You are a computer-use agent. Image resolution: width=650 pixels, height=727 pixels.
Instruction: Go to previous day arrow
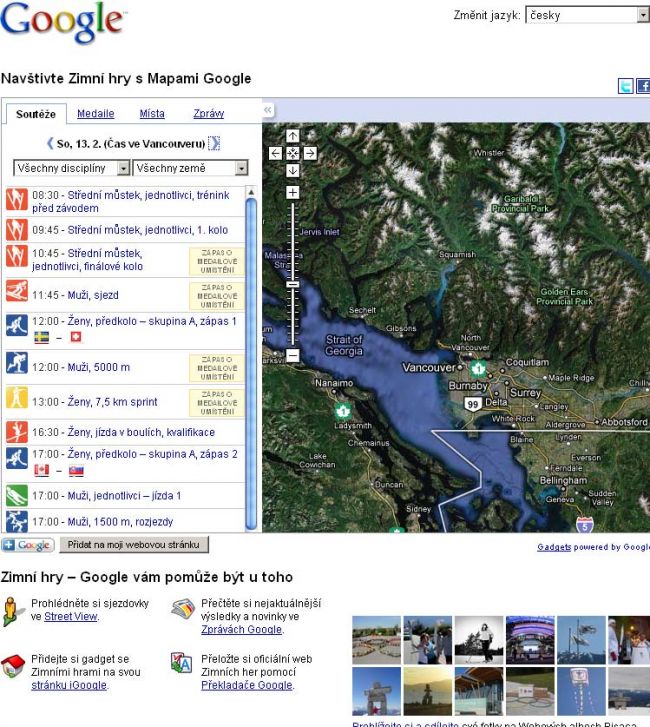tap(50, 143)
